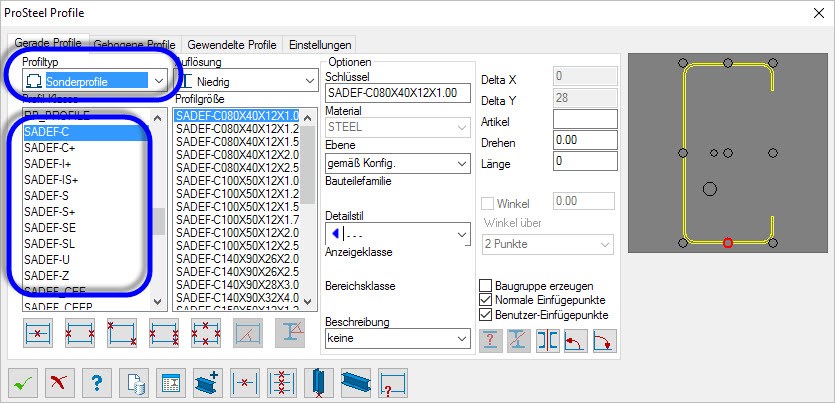835x403 pixels.
Task: Open the Beschreibung keine dropdown
Action: [398, 338]
